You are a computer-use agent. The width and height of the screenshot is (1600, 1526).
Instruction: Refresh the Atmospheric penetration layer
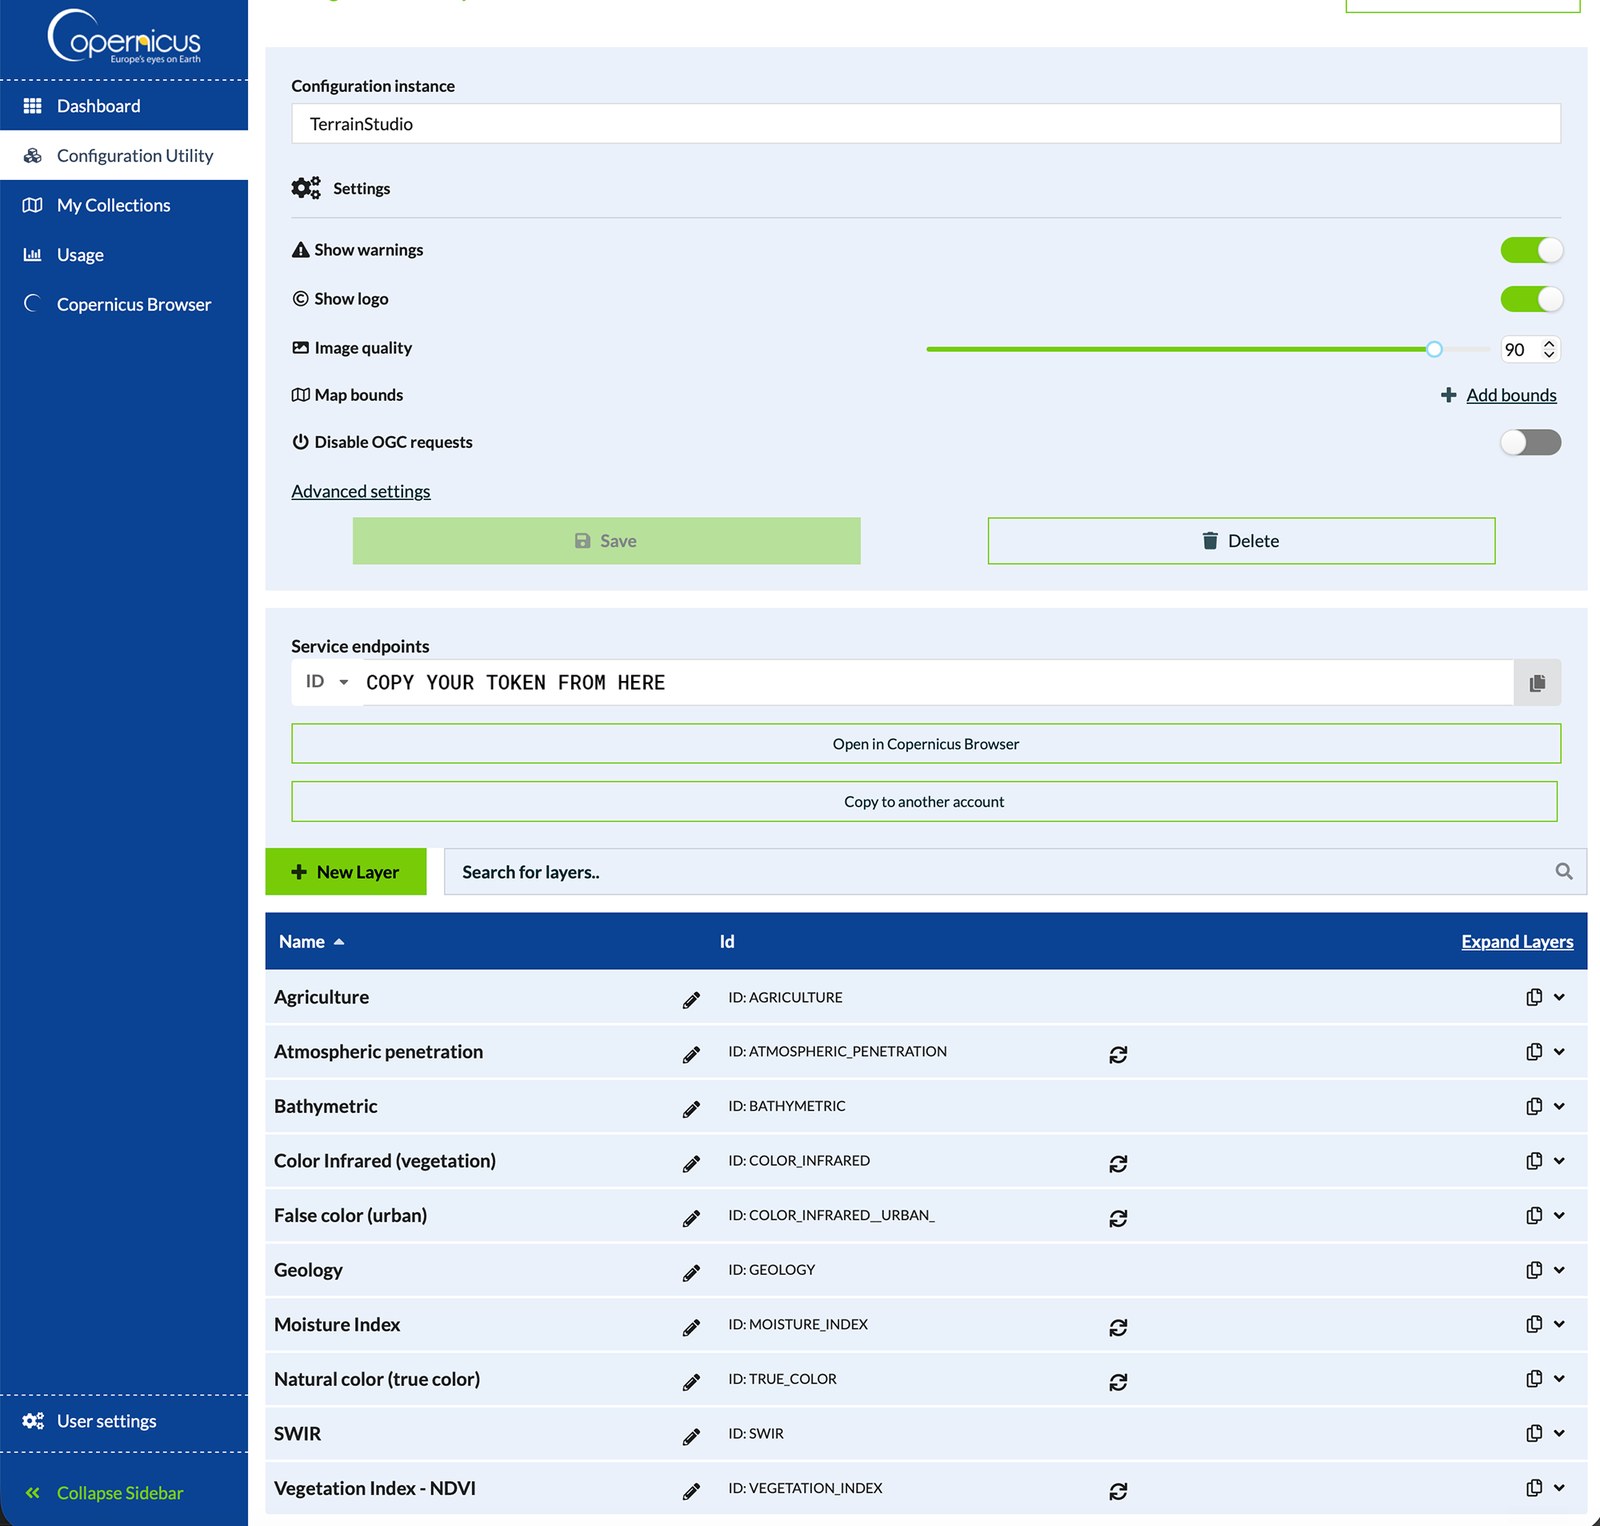coord(1118,1054)
